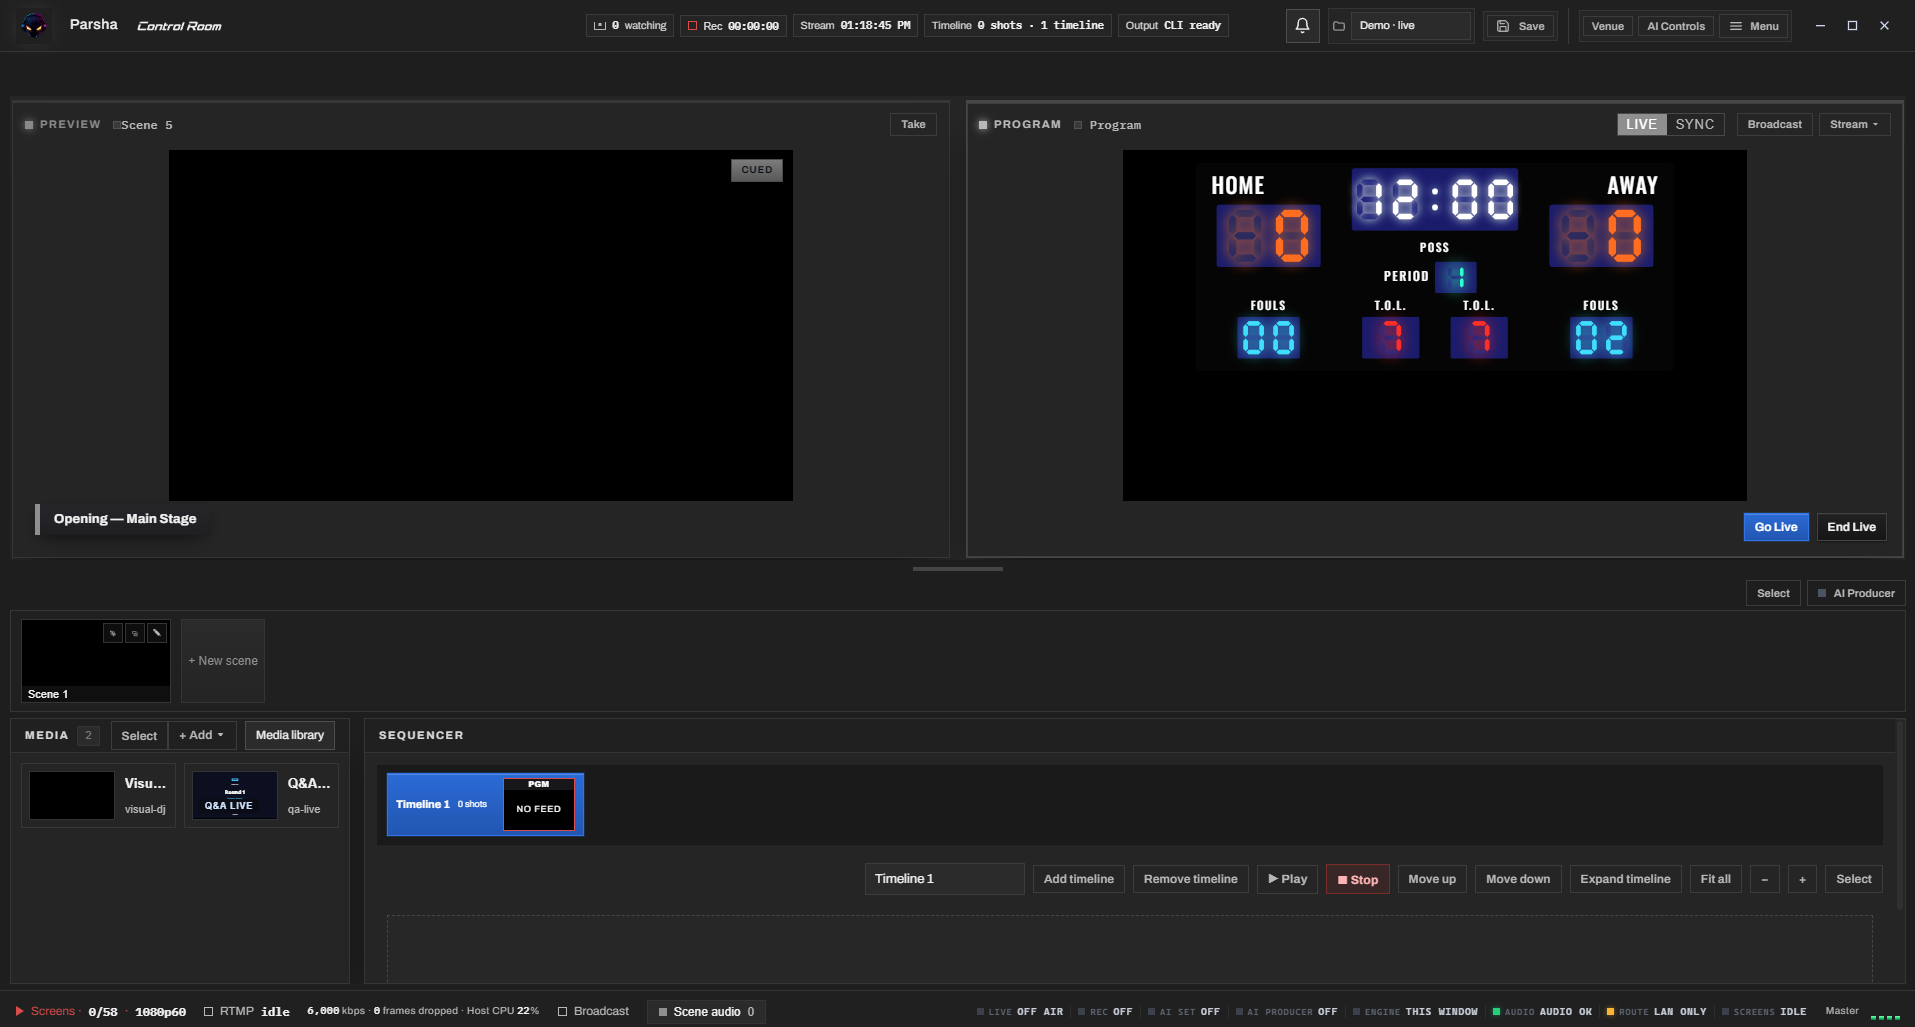Select the Q&A Live media thumbnail

pos(235,795)
